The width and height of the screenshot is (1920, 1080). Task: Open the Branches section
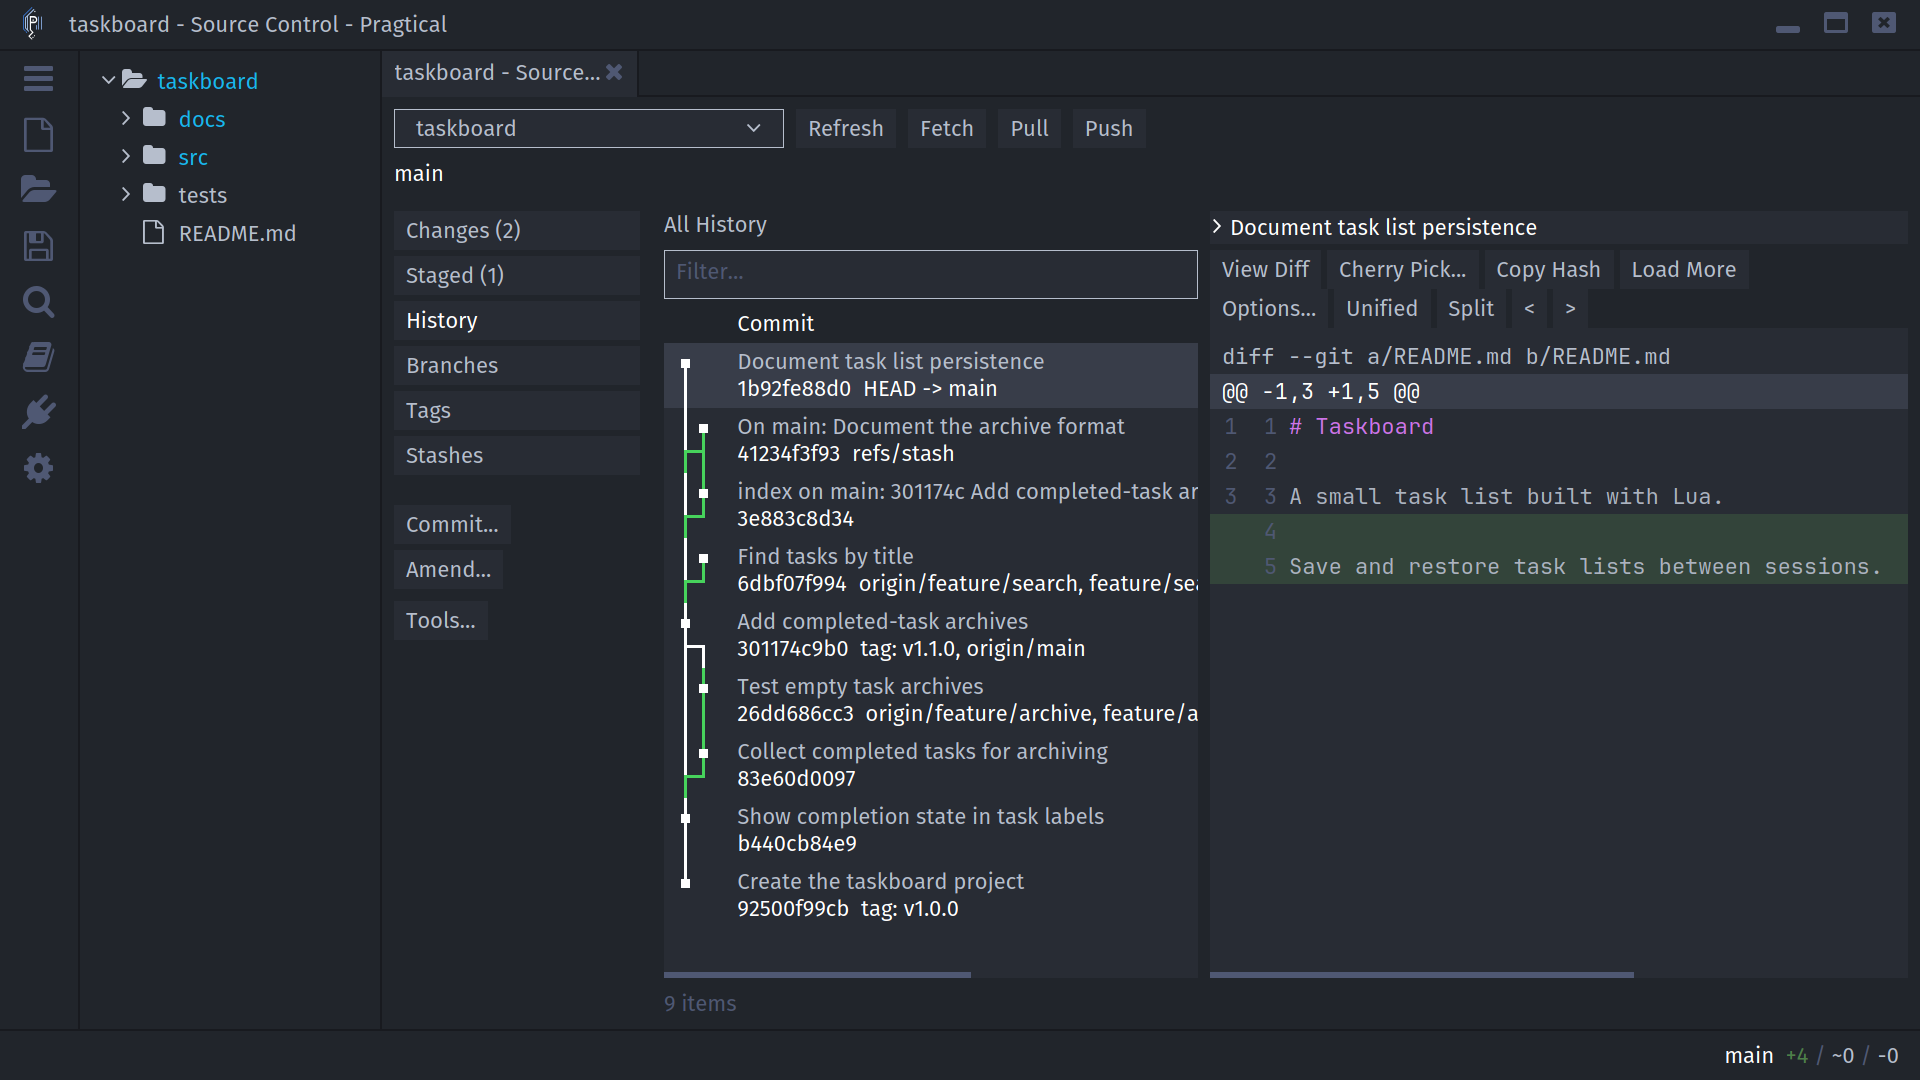click(516, 365)
